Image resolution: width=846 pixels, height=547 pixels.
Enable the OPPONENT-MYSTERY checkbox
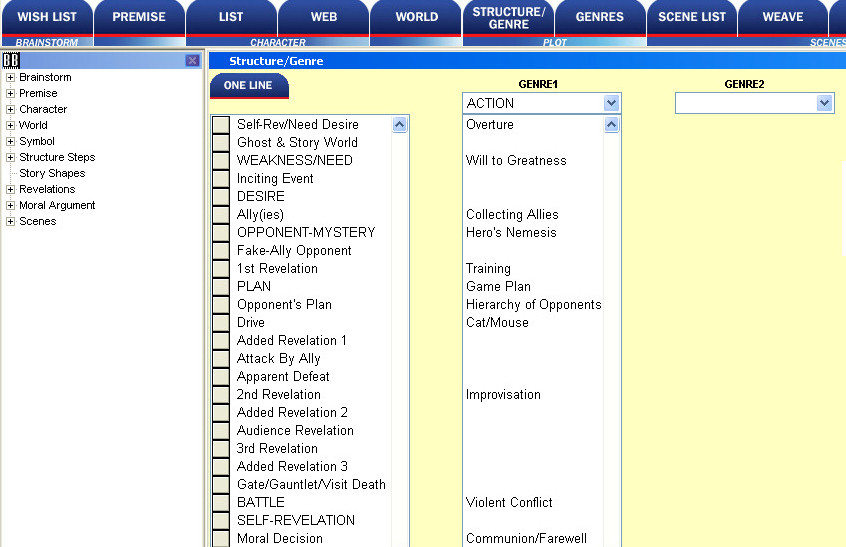click(x=221, y=233)
